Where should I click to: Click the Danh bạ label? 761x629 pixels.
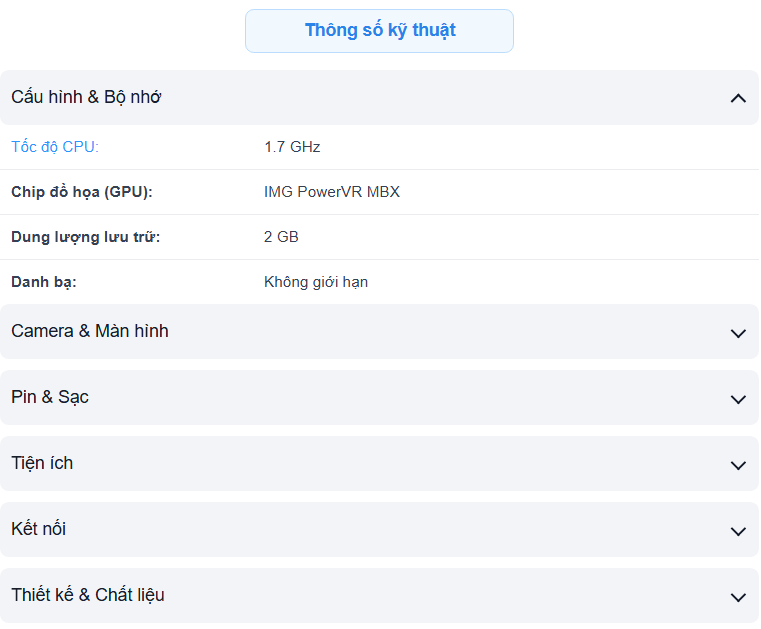[44, 282]
